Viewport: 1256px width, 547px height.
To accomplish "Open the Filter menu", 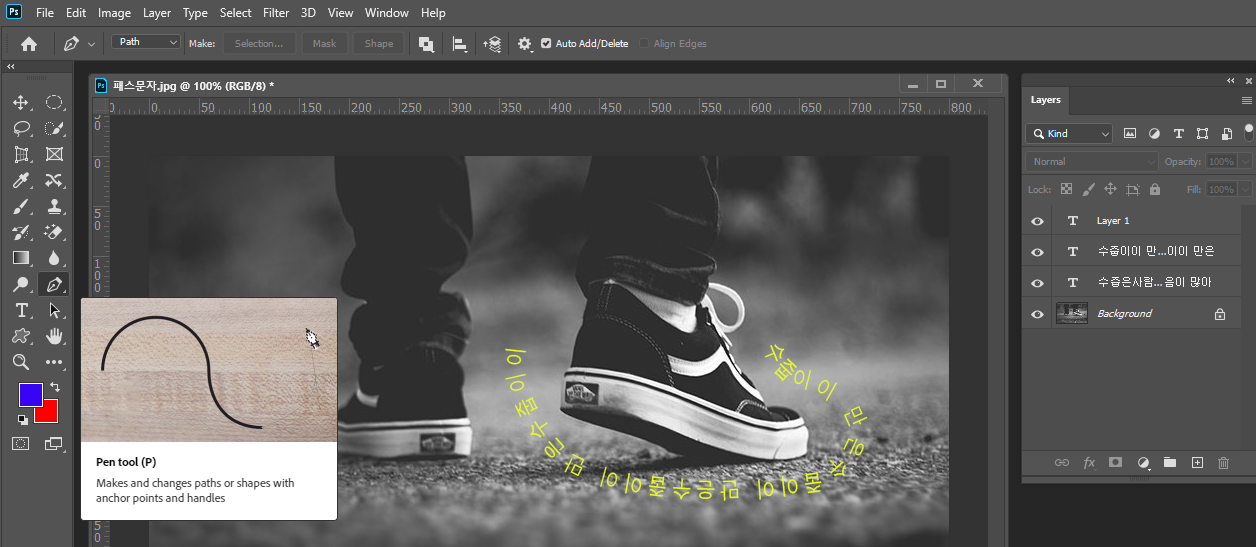I will pos(276,13).
